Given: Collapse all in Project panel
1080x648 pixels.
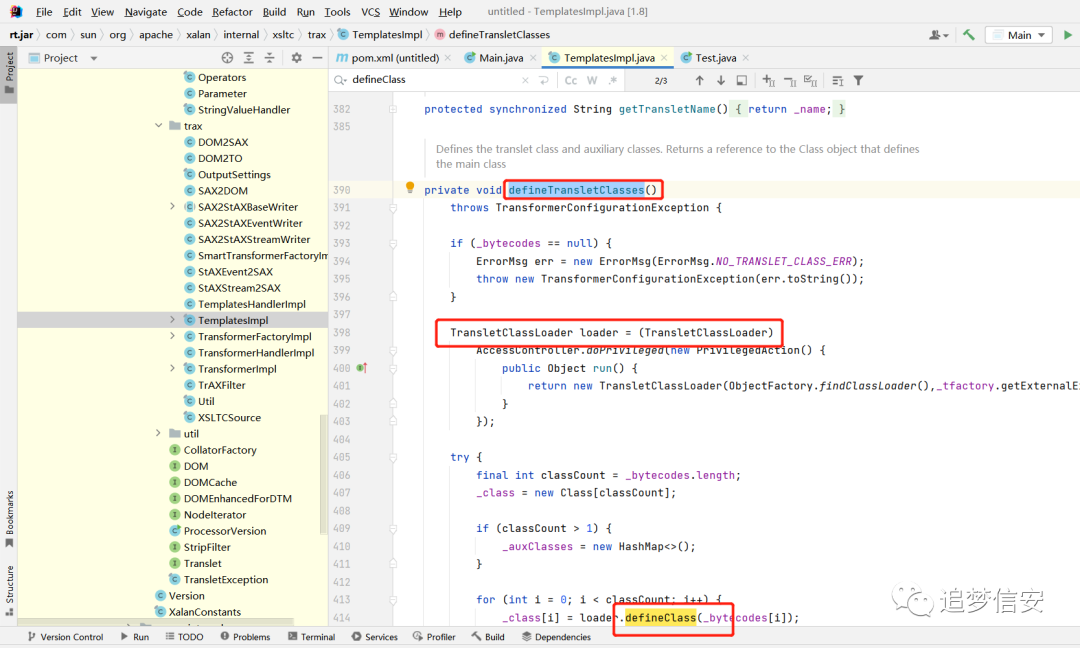Looking at the screenshot, I should coord(269,58).
